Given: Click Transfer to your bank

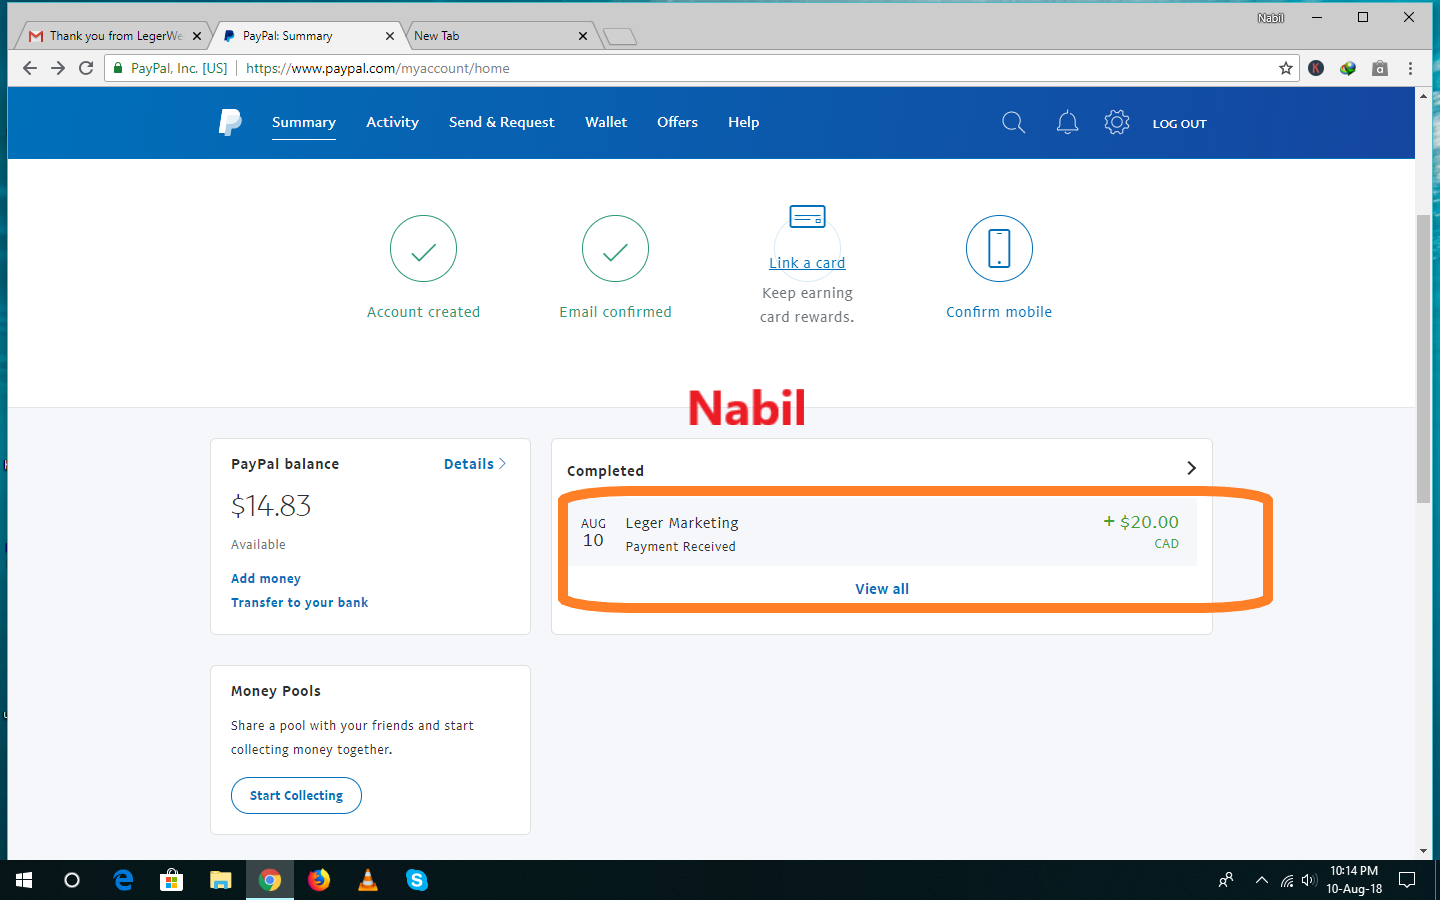Looking at the screenshot, I should 299,602.
